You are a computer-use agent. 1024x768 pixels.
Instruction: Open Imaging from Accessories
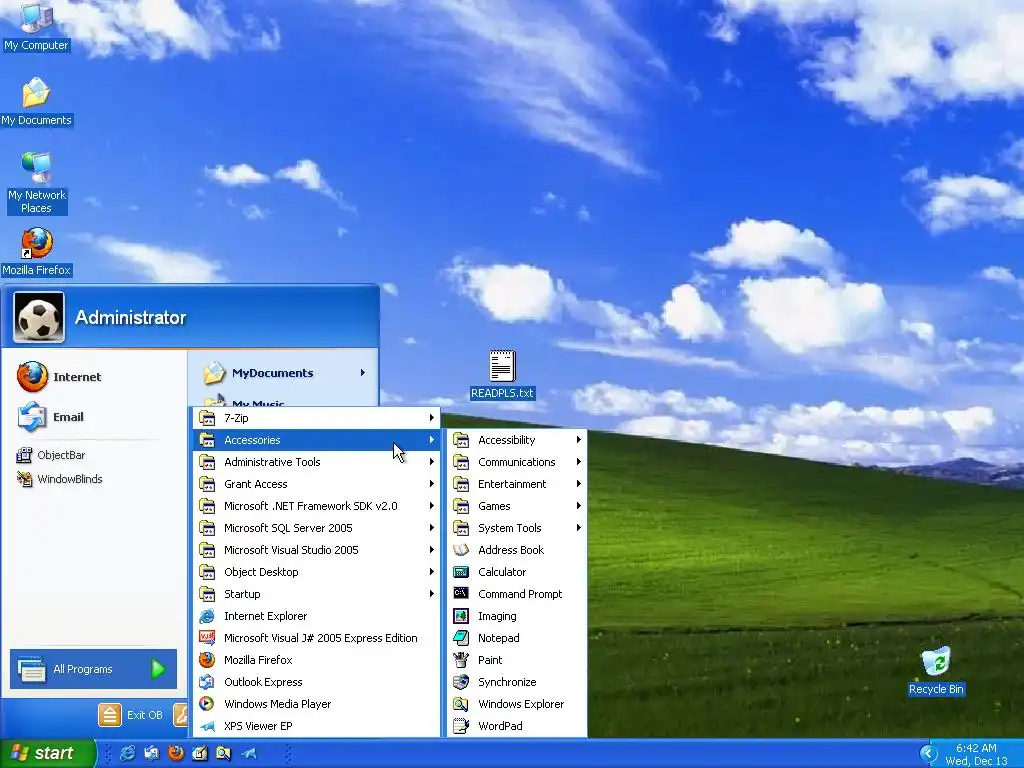tap(517, 616)
